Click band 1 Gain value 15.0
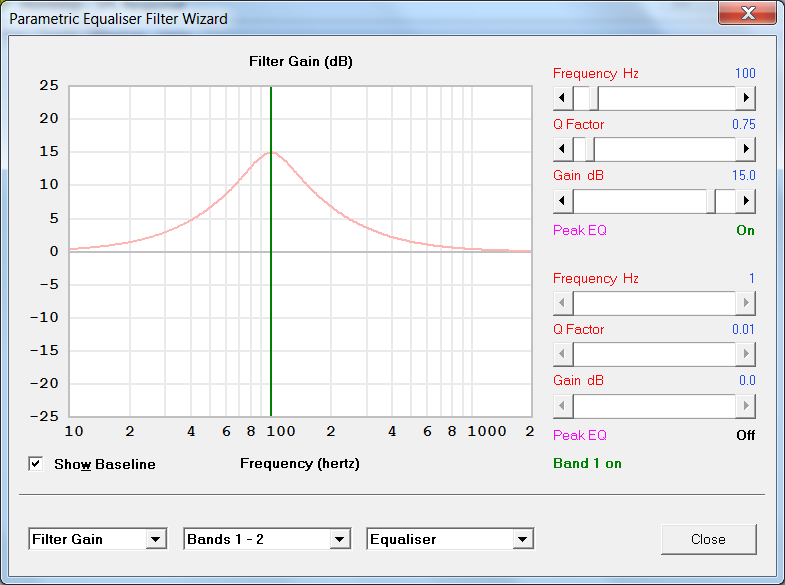The image size is (785, 585). [x=743, y=176]
